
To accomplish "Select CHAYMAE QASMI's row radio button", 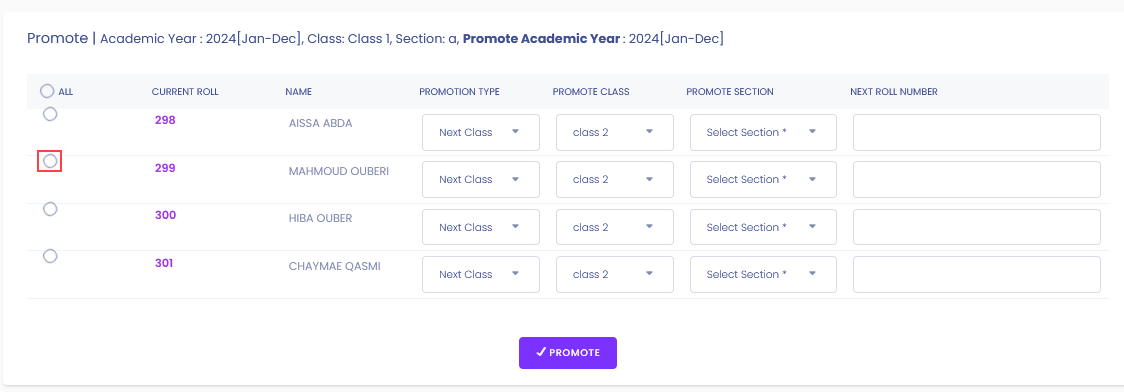I will (x=50, y=256).
